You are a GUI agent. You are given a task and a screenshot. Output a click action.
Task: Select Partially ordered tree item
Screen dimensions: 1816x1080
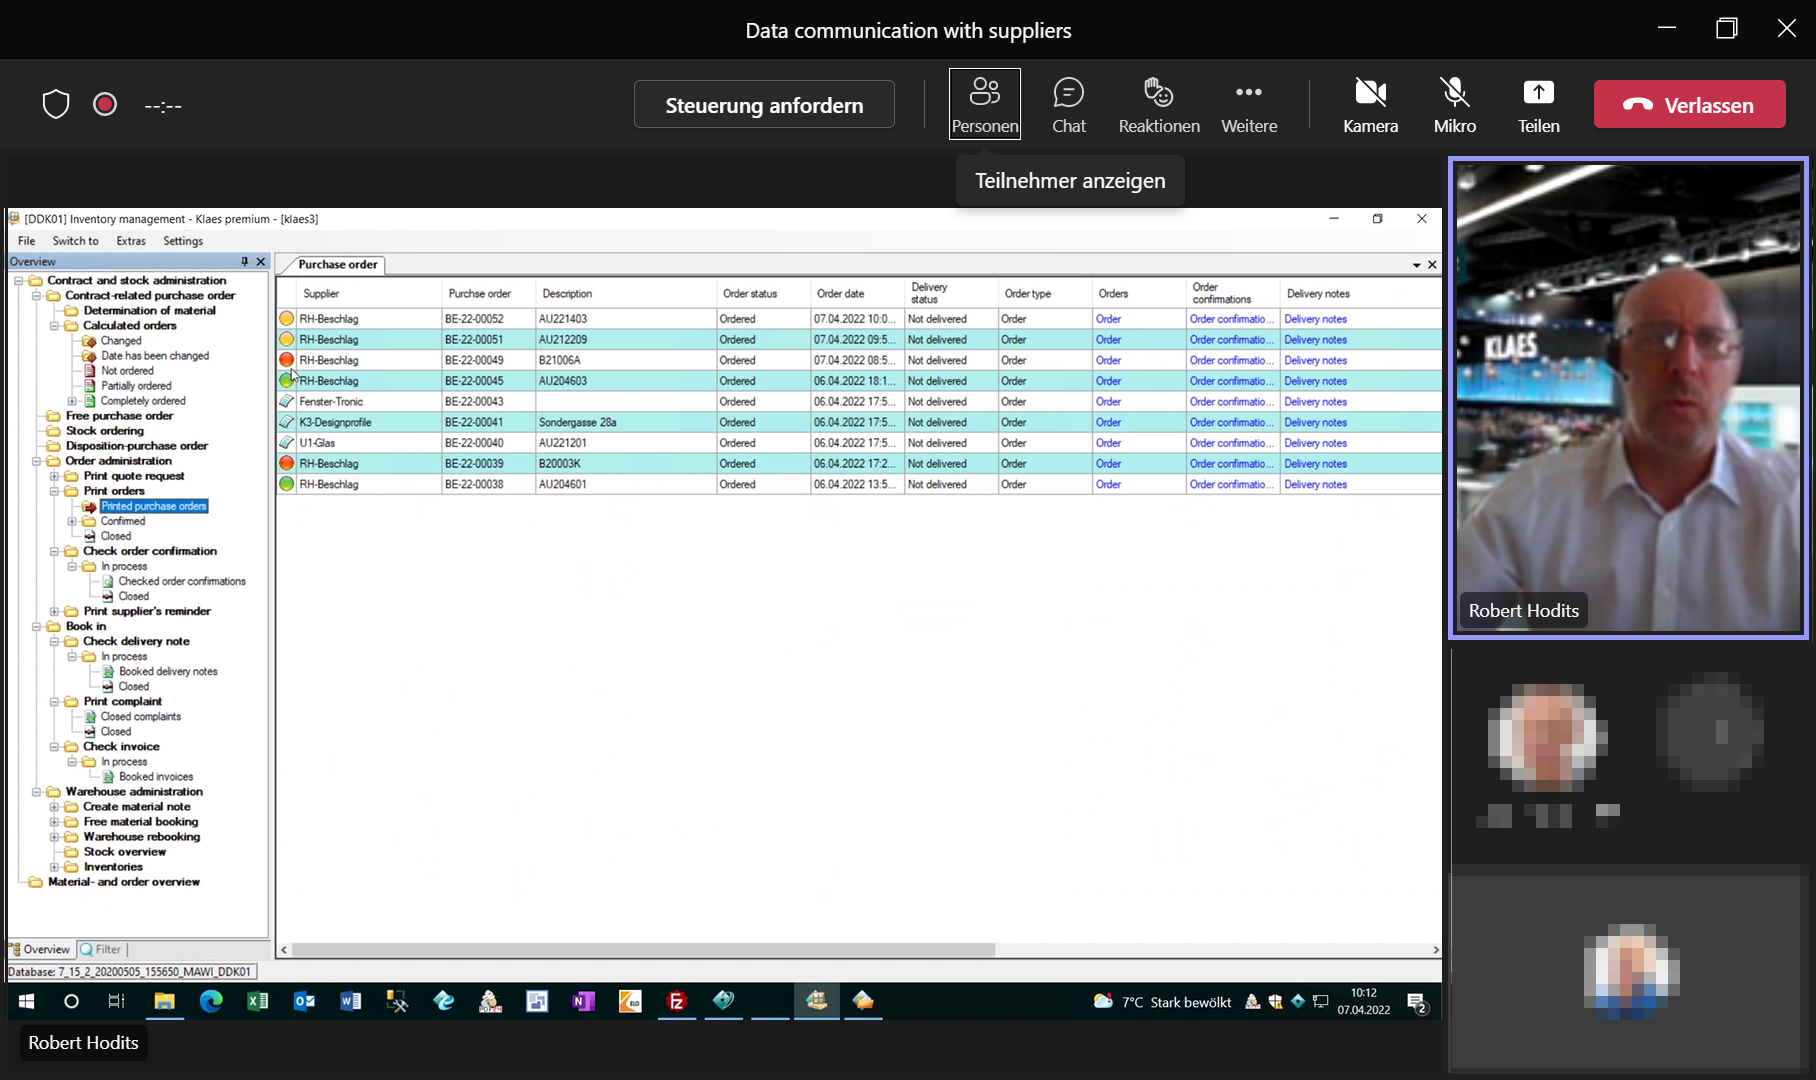click(x=136, y=386)
